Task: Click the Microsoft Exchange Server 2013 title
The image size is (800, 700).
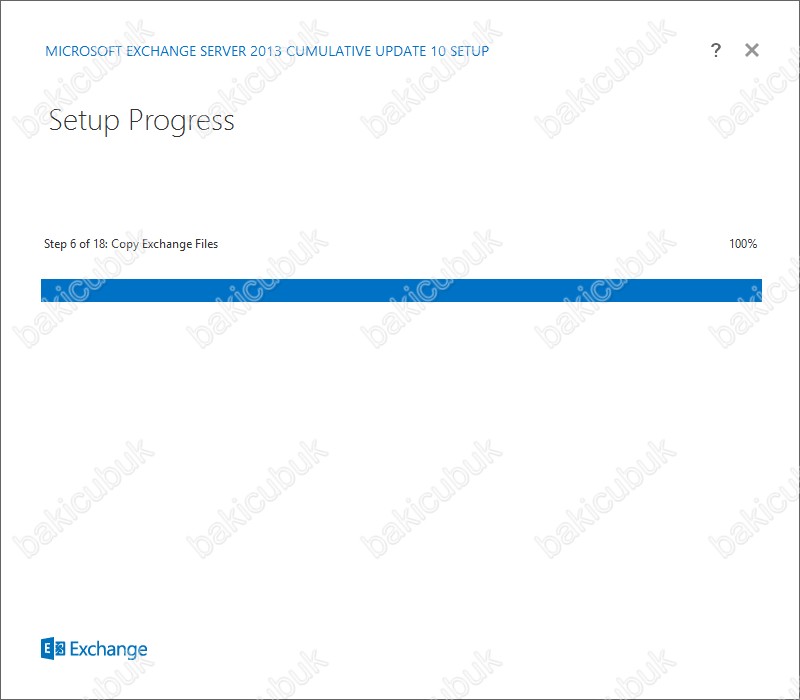Action: click(163, 51)
